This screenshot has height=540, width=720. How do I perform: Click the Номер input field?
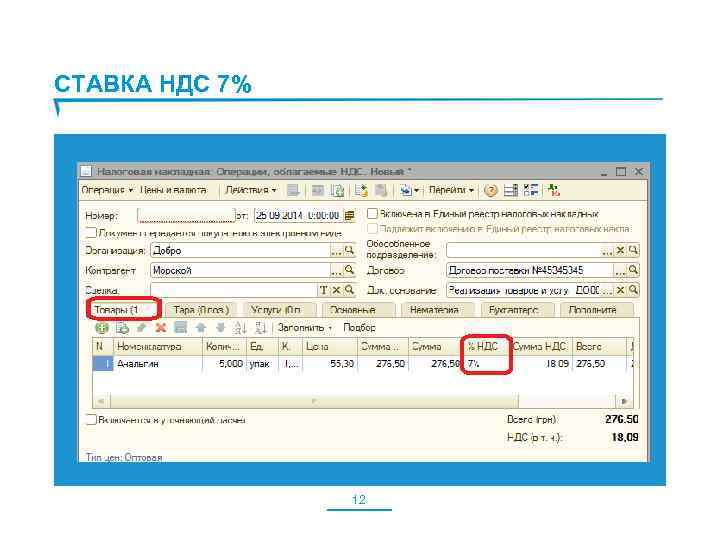point(186,215)
